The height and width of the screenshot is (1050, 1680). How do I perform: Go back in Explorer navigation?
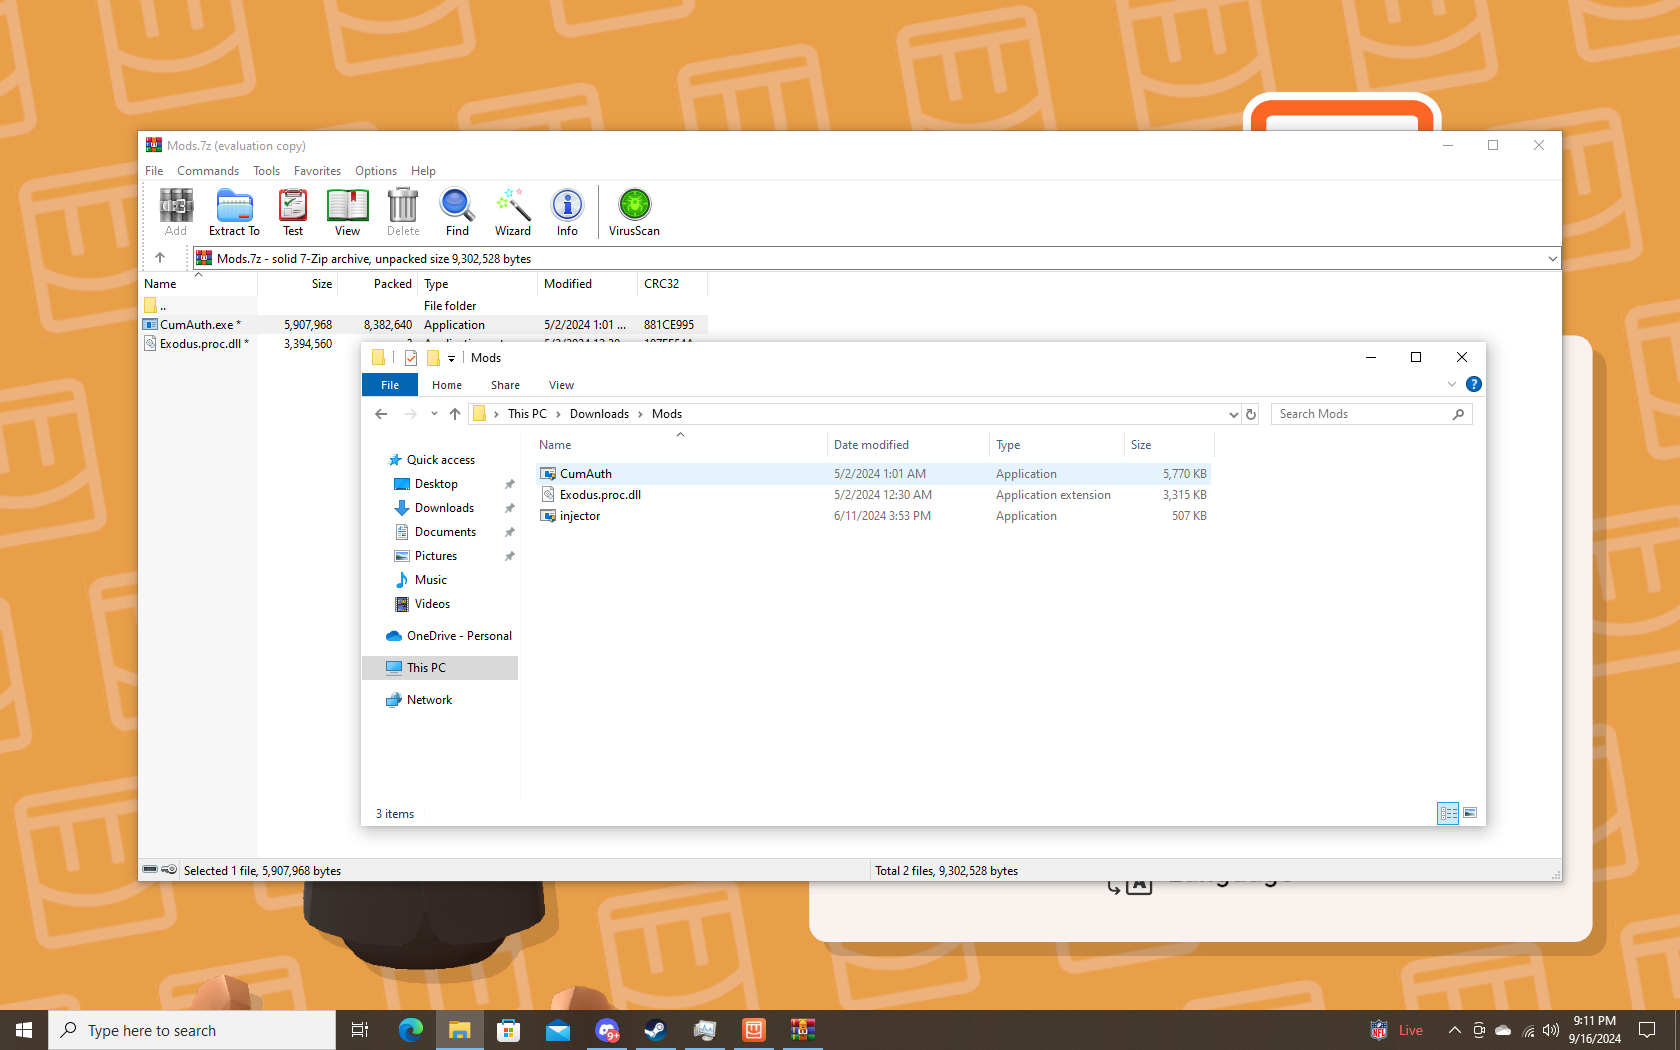point(381,414)
